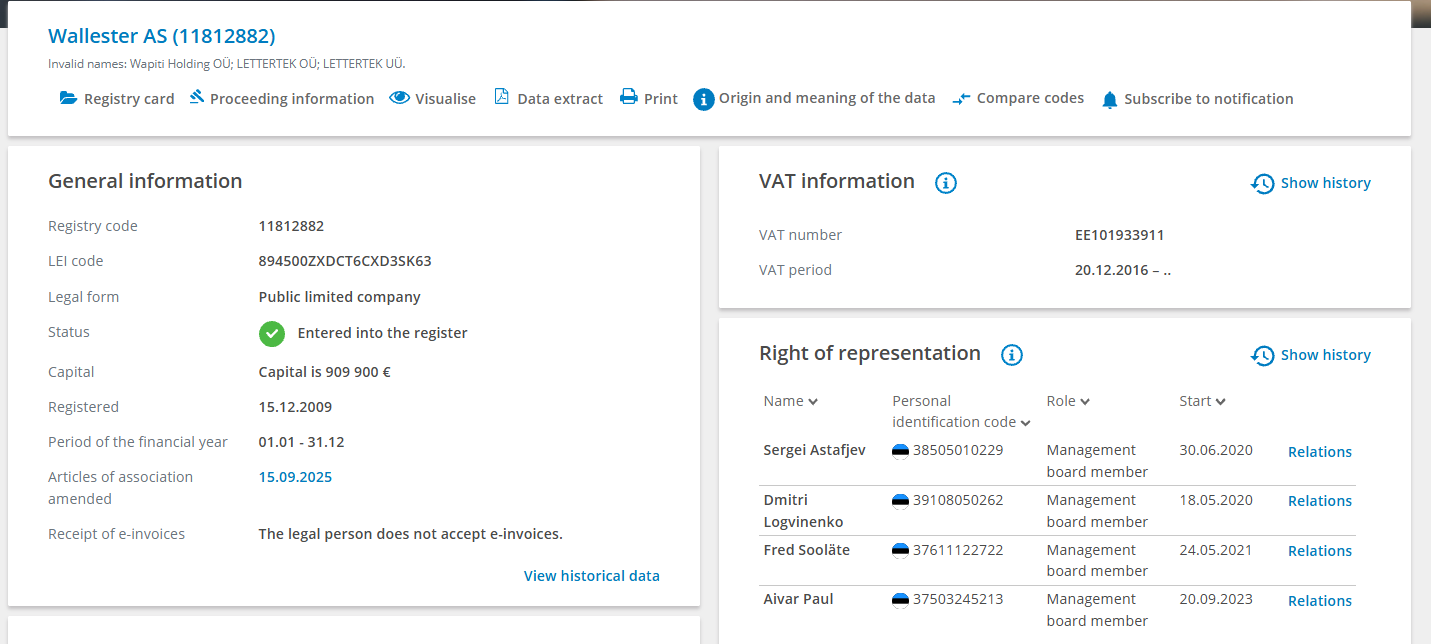Click the Print printer icon

(x=629, y=97)
